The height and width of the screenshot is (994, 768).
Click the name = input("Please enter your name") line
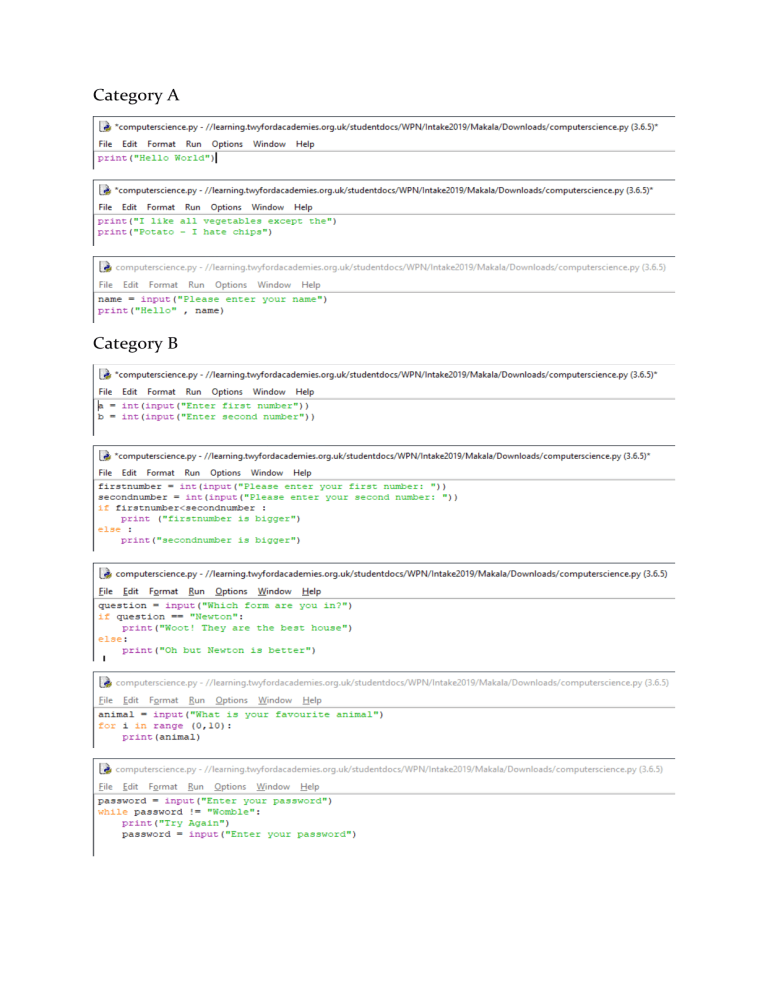(x=212, y=299)
